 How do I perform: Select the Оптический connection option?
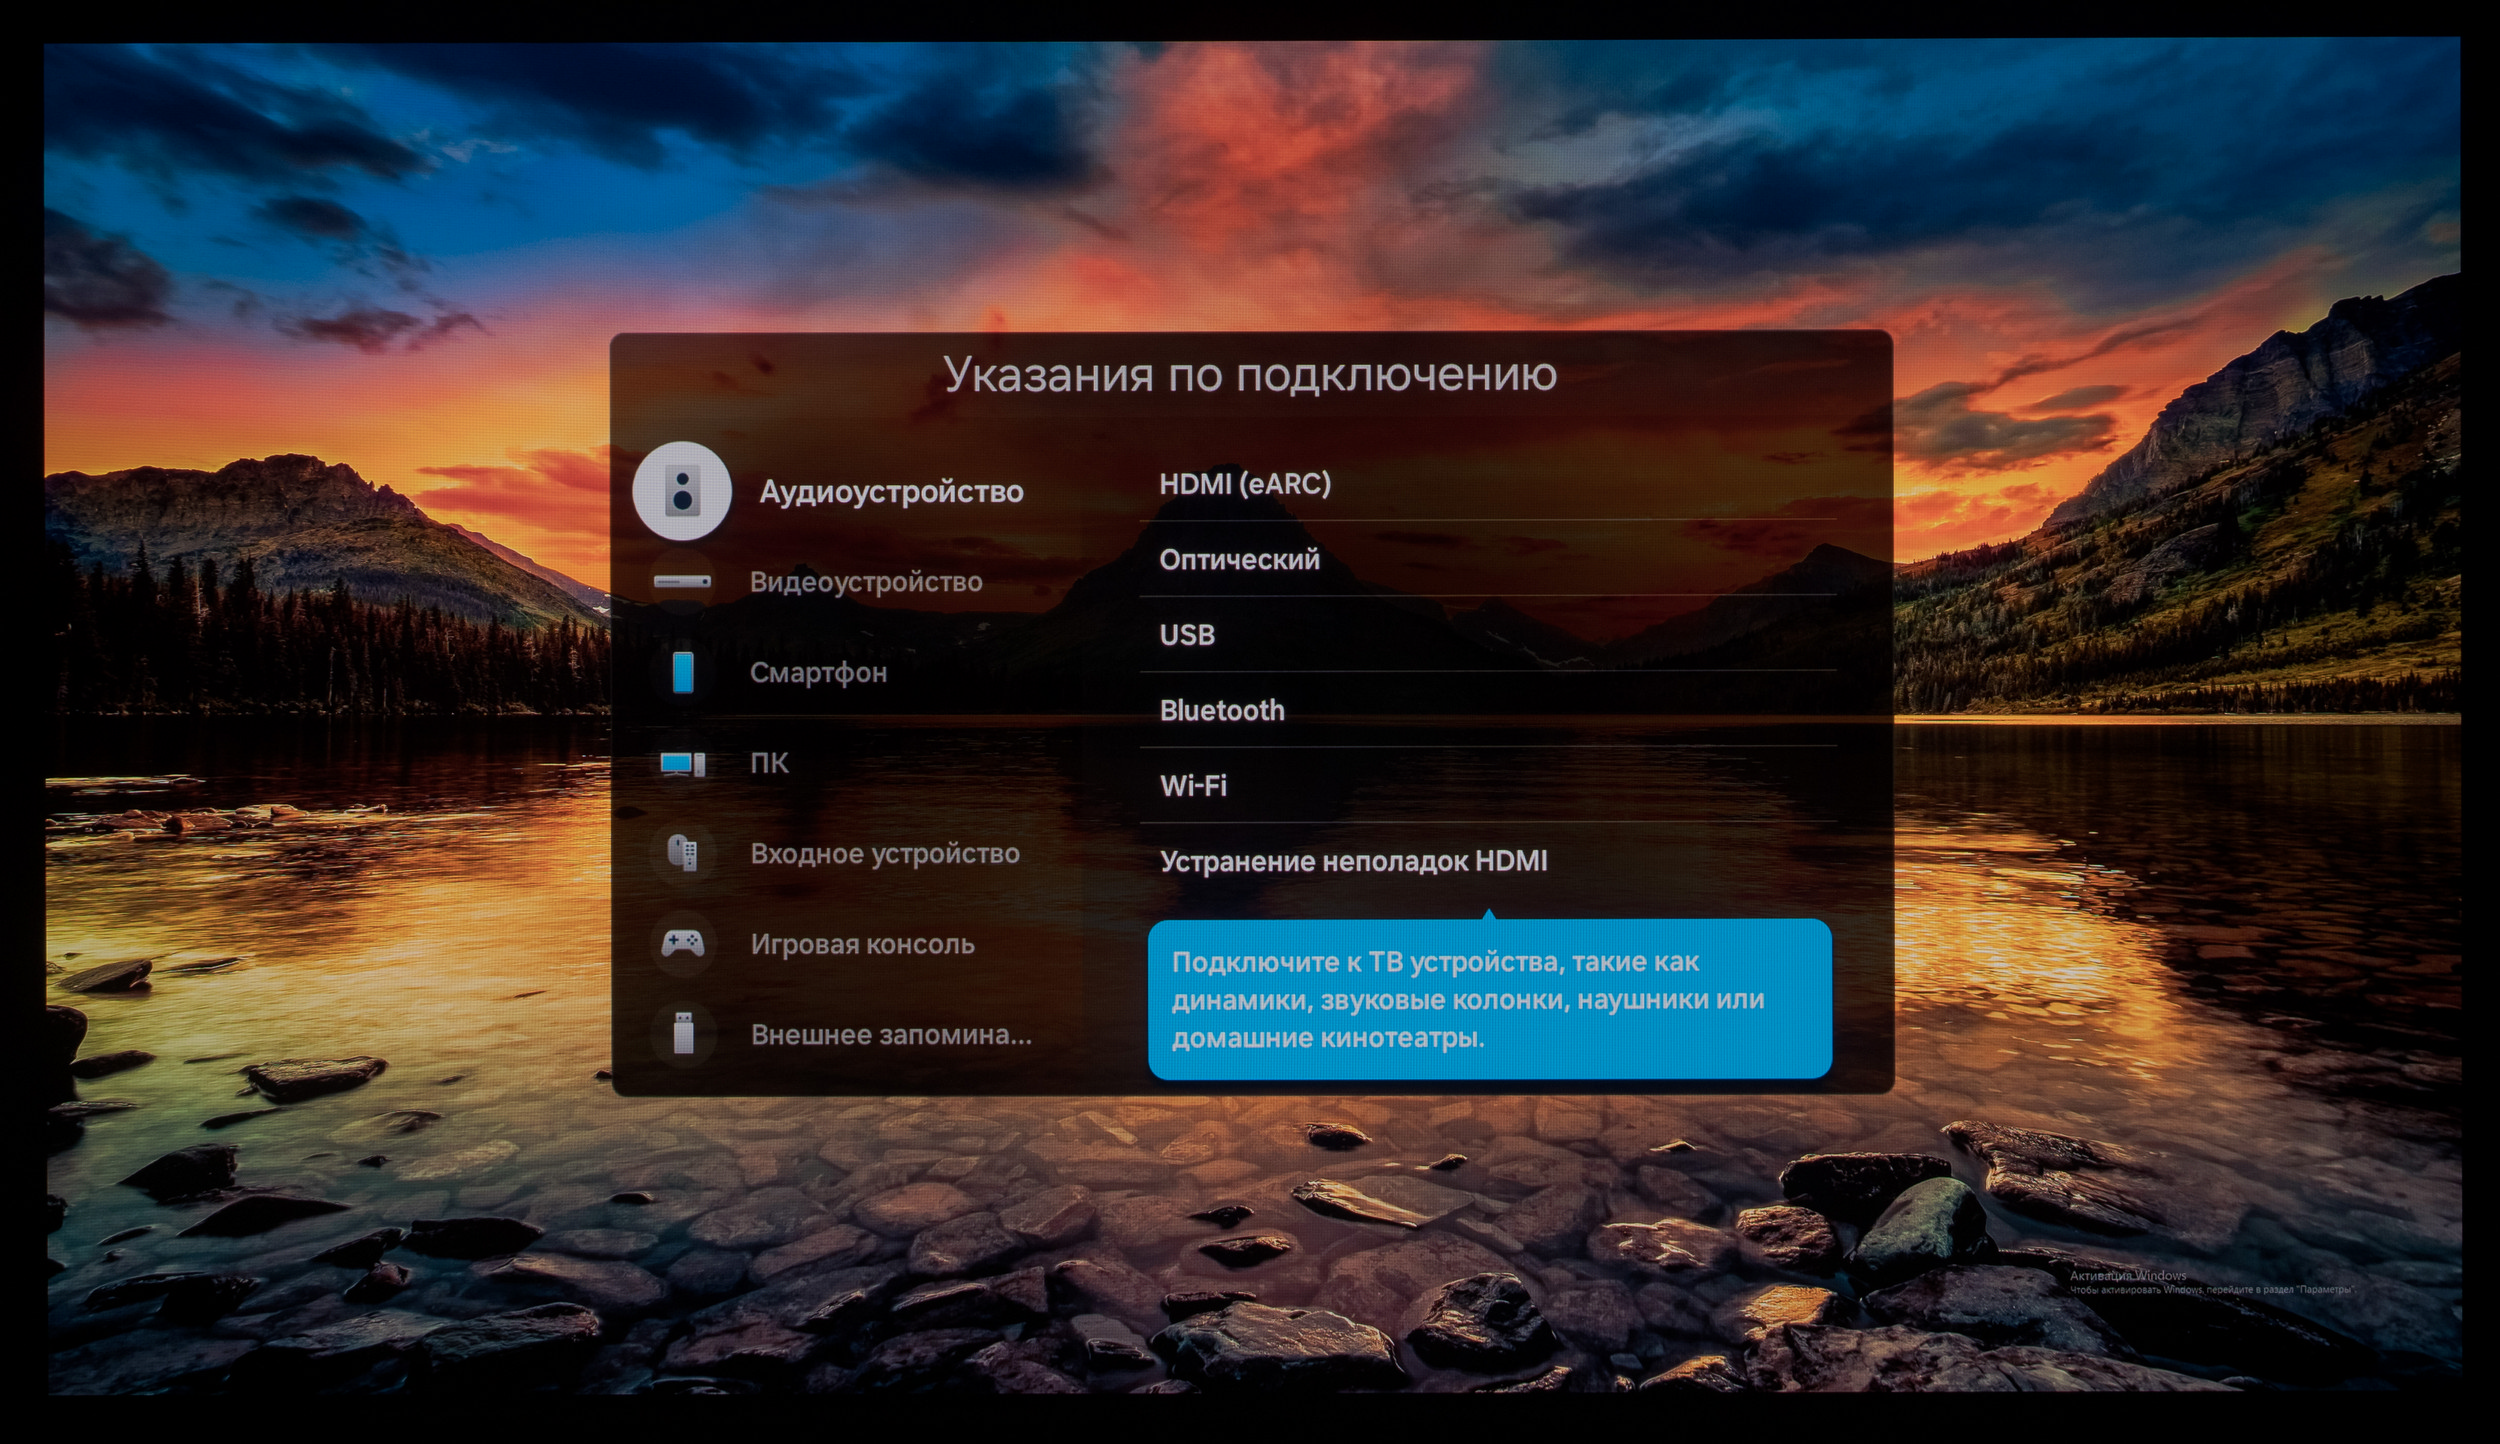(1239, 560)
